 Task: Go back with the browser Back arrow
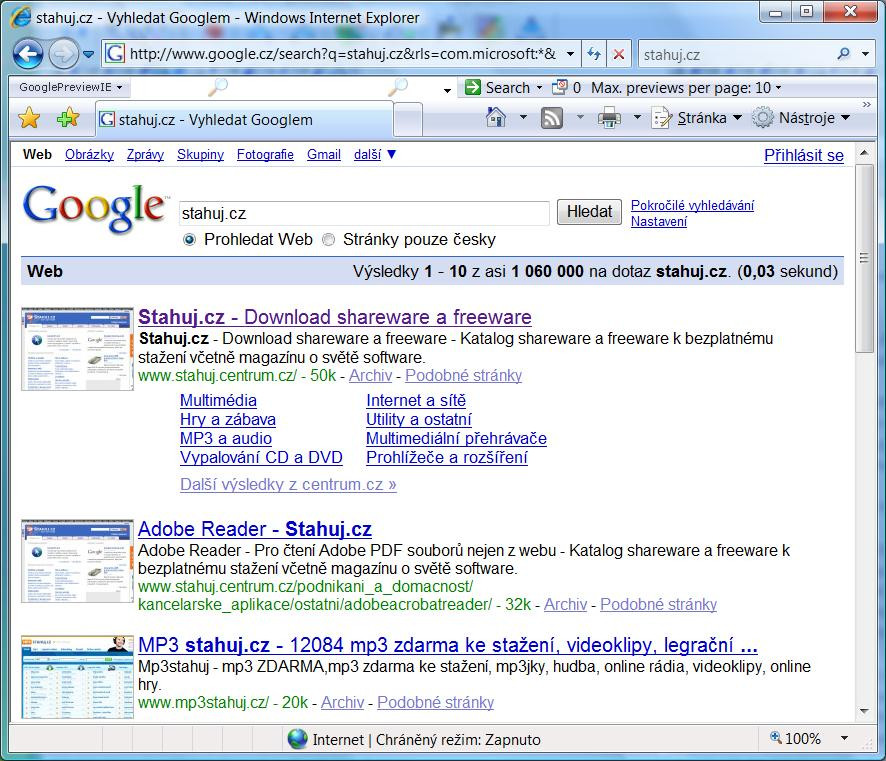[27, 54]
